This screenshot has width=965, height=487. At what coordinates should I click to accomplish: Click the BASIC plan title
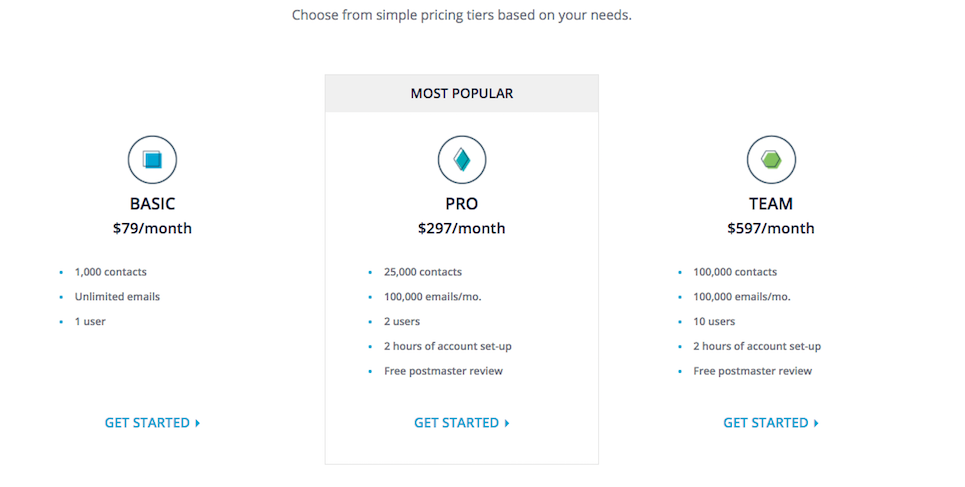pos(153,204)
